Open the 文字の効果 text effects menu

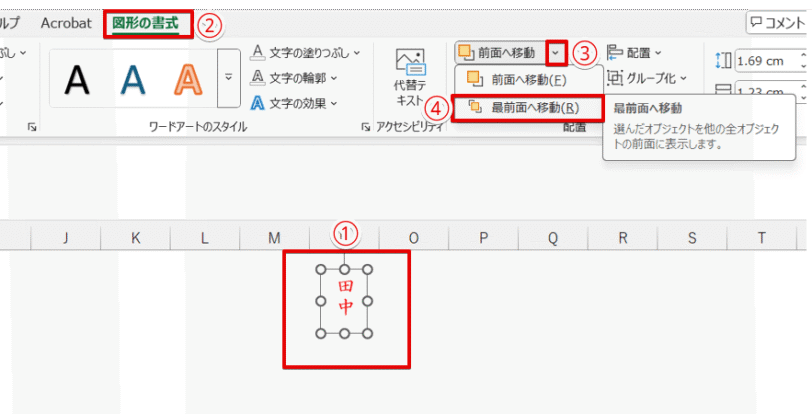click(294, 104)
